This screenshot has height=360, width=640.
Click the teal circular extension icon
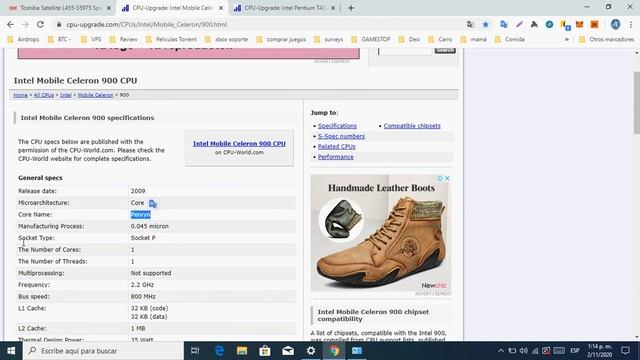pos(549,24)
